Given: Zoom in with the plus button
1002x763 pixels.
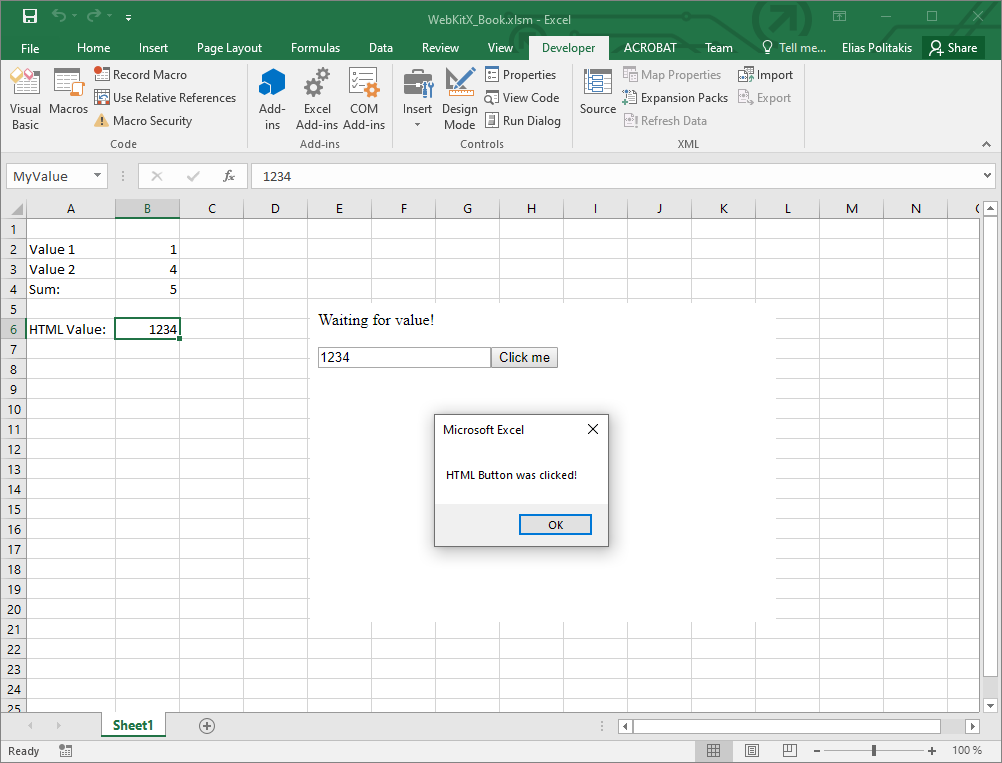Looking at the screenshot, I should [932, 751].
